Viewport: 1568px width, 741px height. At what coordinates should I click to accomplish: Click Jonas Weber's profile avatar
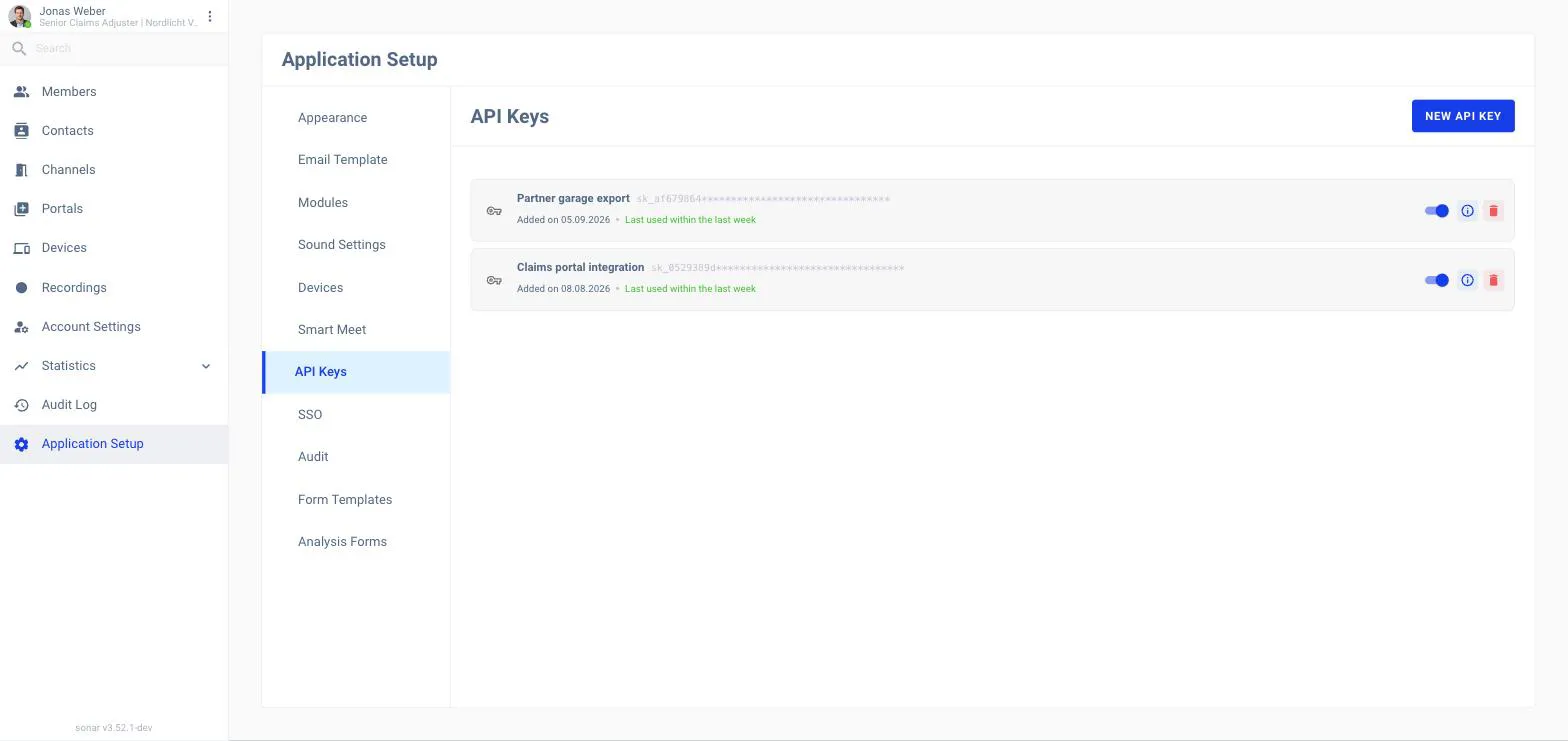20,16
